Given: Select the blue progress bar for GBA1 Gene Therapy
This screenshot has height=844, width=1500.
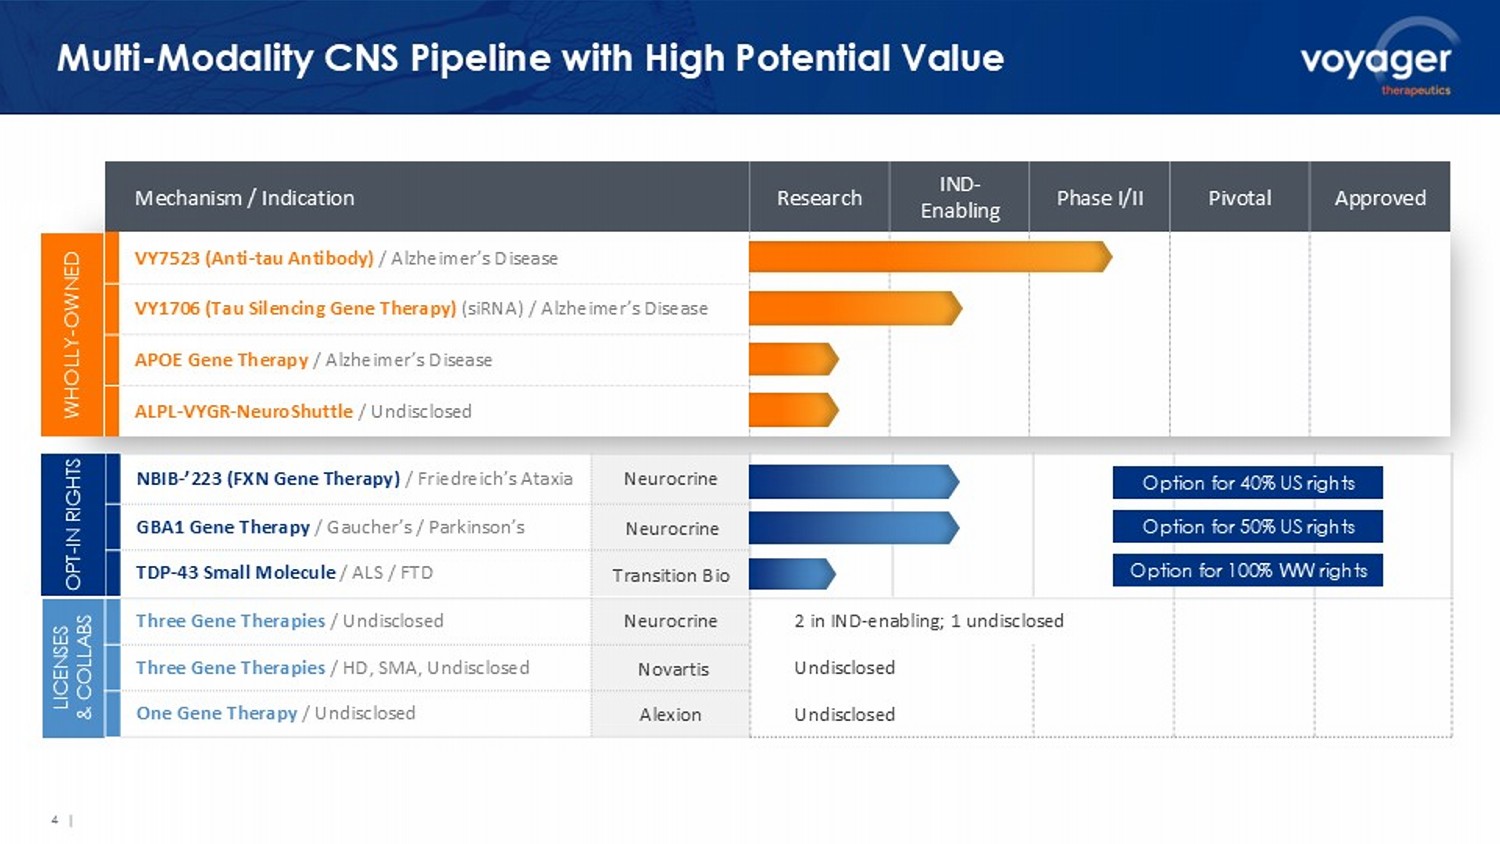Looking at the screenshot, I should click(x=854, y=527).
